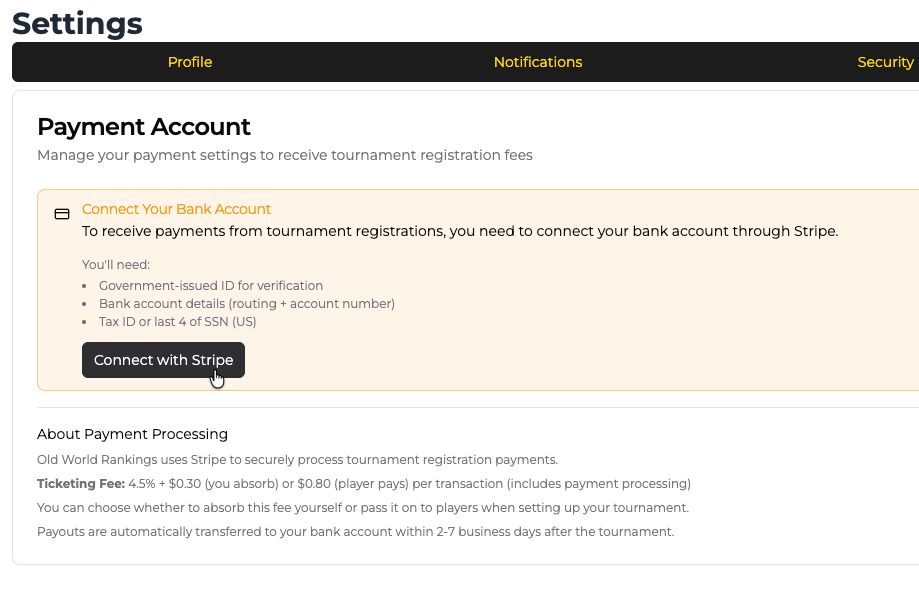Click the Stripe payment processing sentence
Screen dimensions: 919x596
point(296,459)
